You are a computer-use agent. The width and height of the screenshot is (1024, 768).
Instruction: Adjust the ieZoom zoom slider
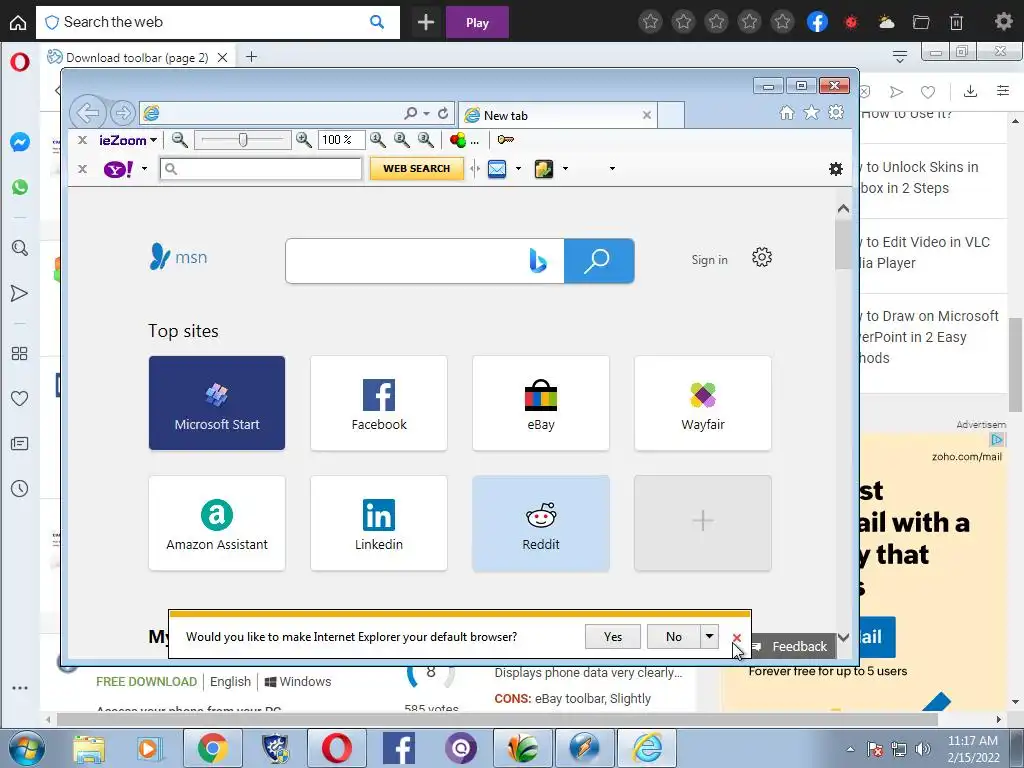(243, 140)
